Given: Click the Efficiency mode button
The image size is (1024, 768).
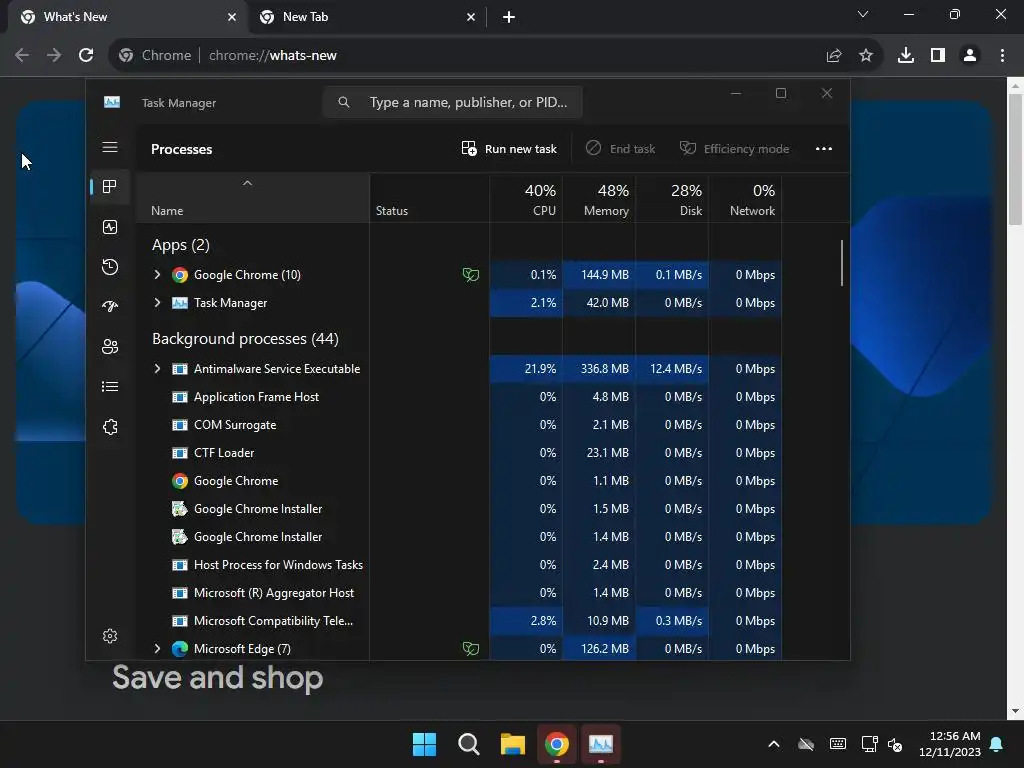Looking at the screenshot, I should coord(735,149).
